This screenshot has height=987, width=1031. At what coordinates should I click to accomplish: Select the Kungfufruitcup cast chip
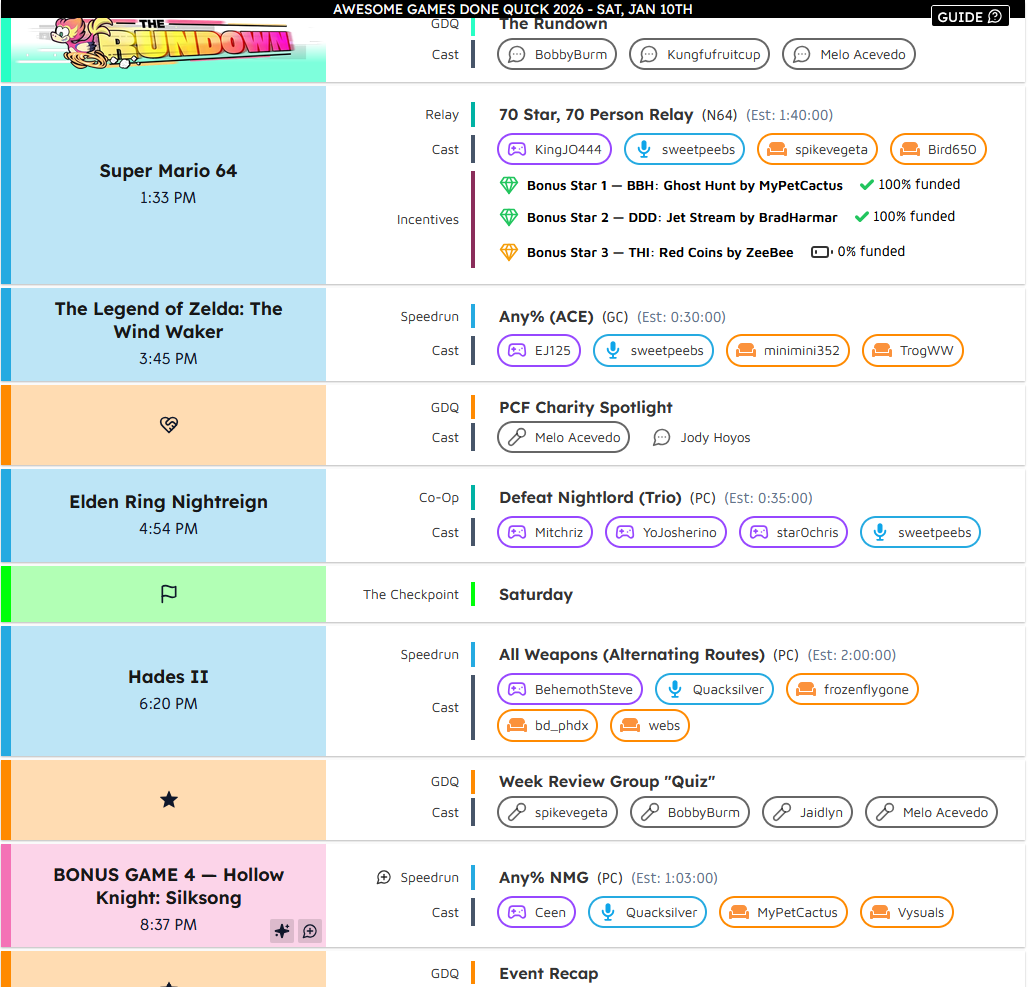(x=699, y=55)
